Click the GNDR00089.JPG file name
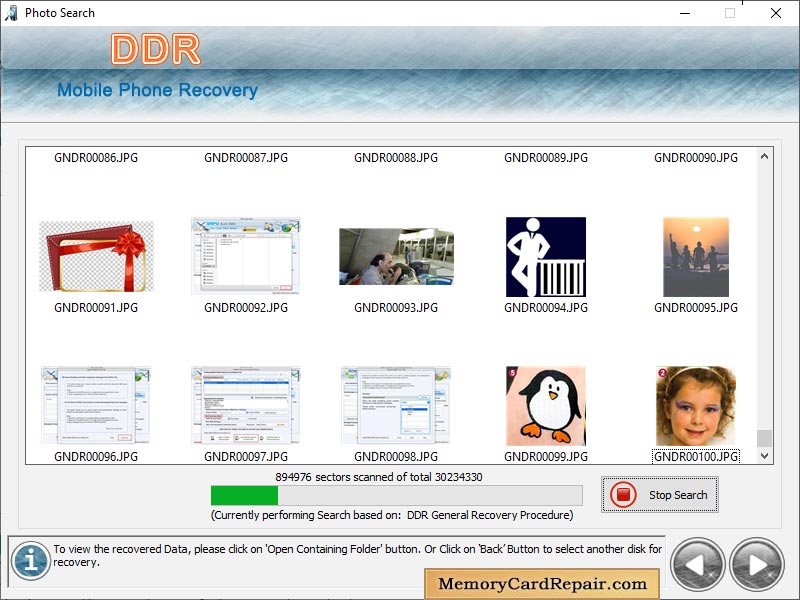Screen dimensions: 800x600 point(546,158)
